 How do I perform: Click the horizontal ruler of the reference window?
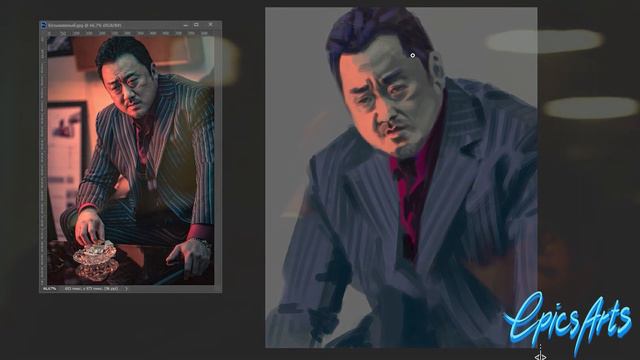131,33
